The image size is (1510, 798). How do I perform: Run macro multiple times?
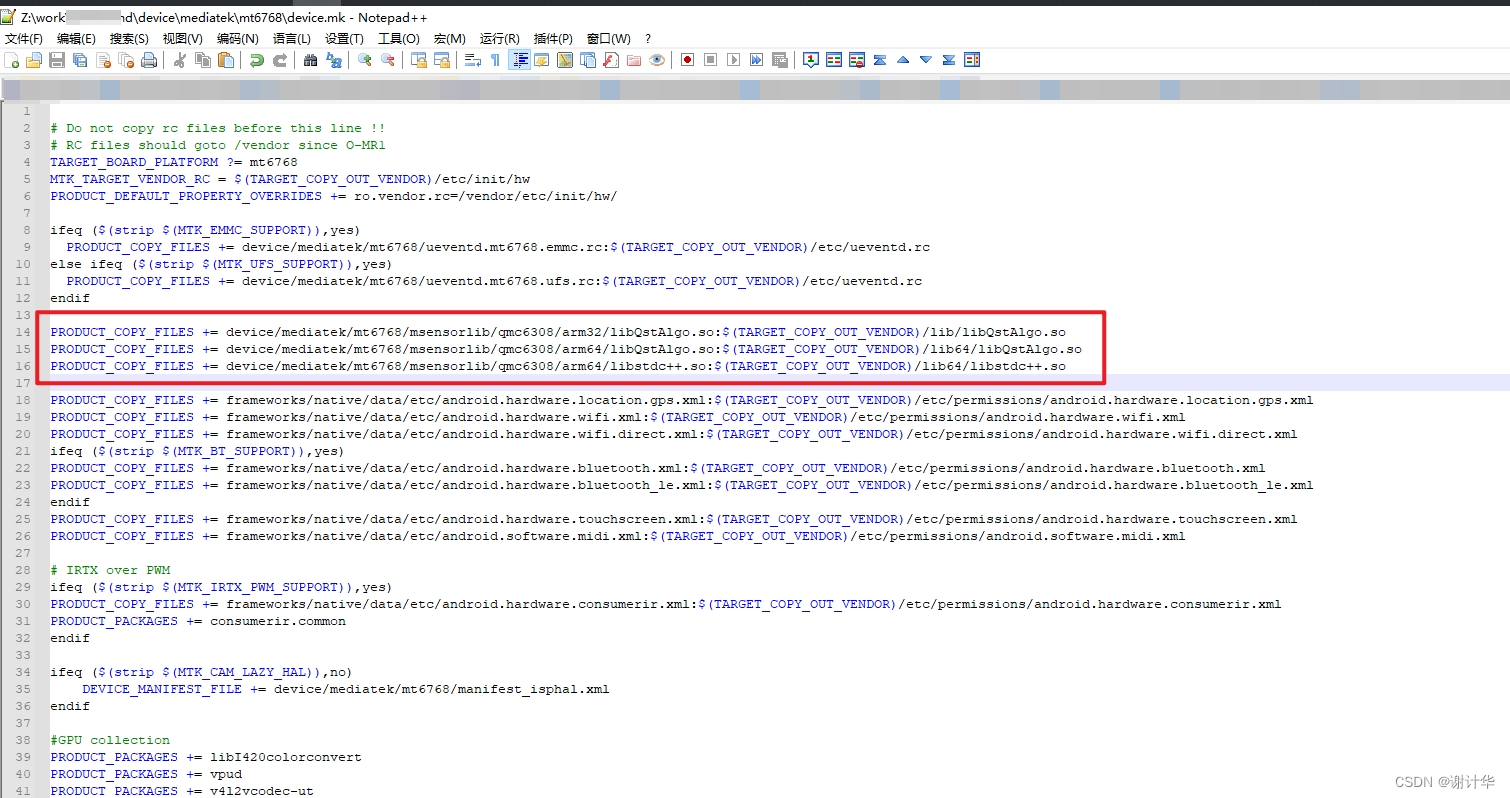pyautogui.click(x=757, y=59)
